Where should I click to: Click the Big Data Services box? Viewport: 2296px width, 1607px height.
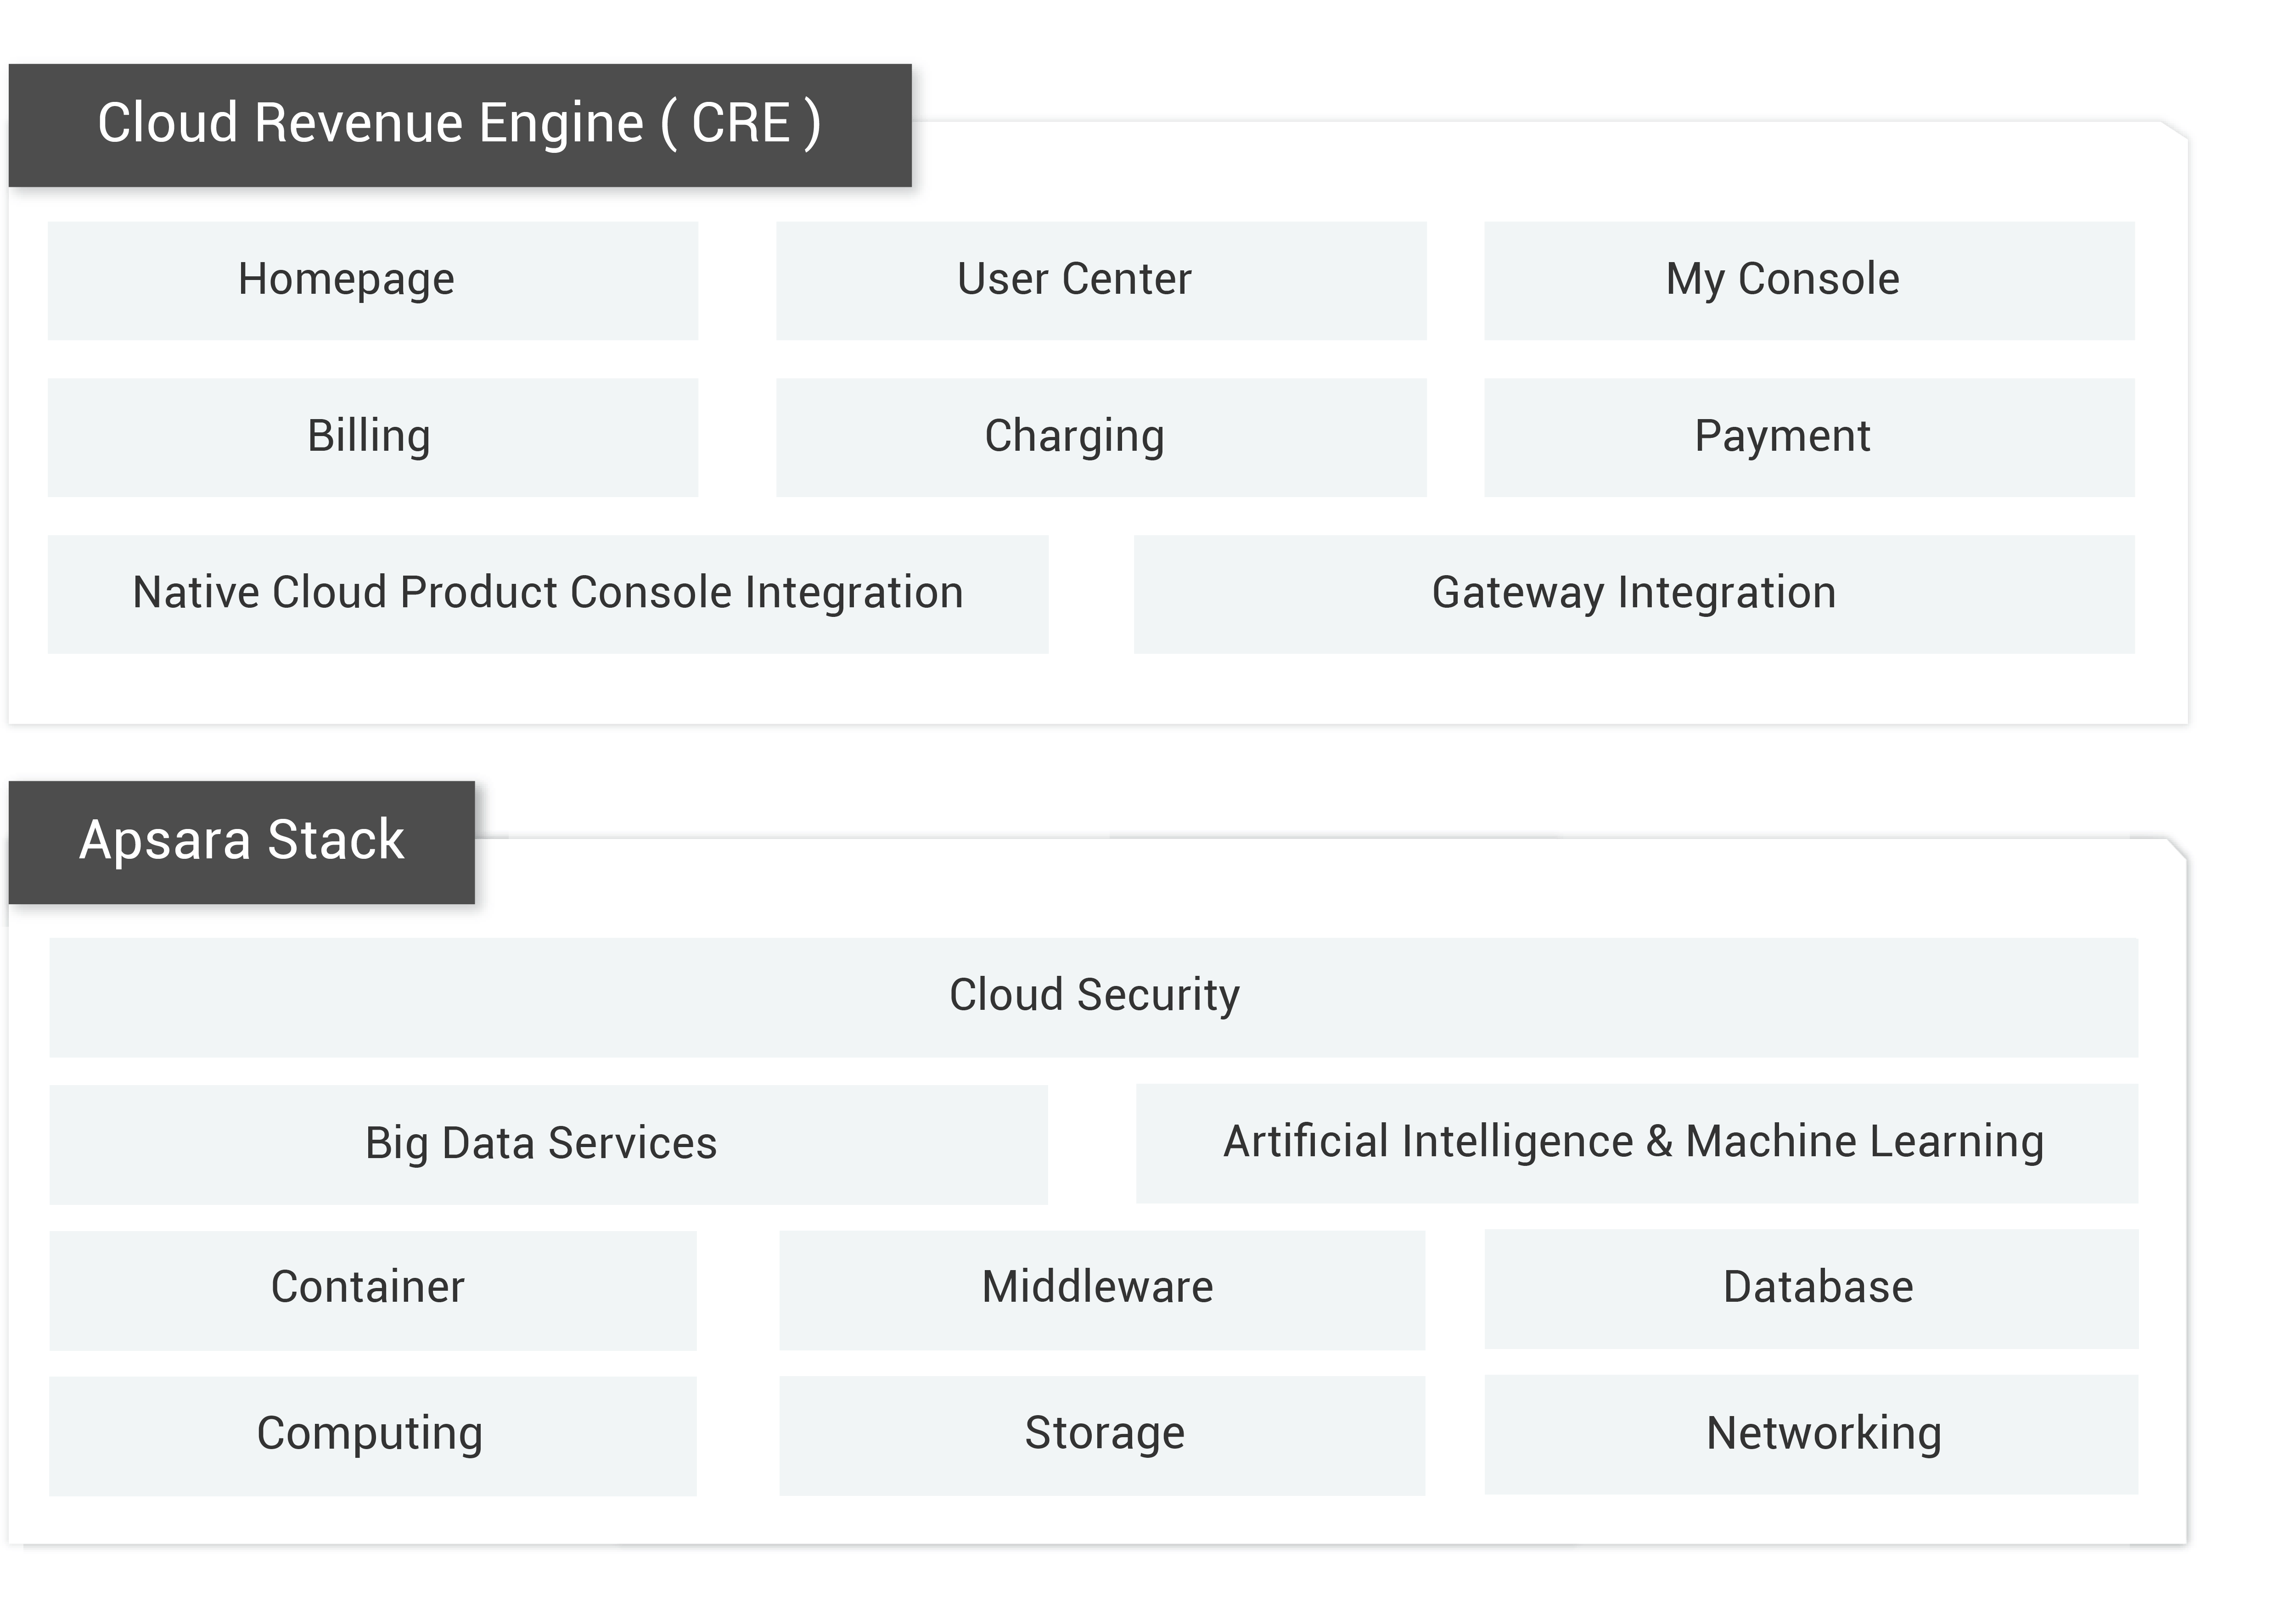[x=548, y=1144]
